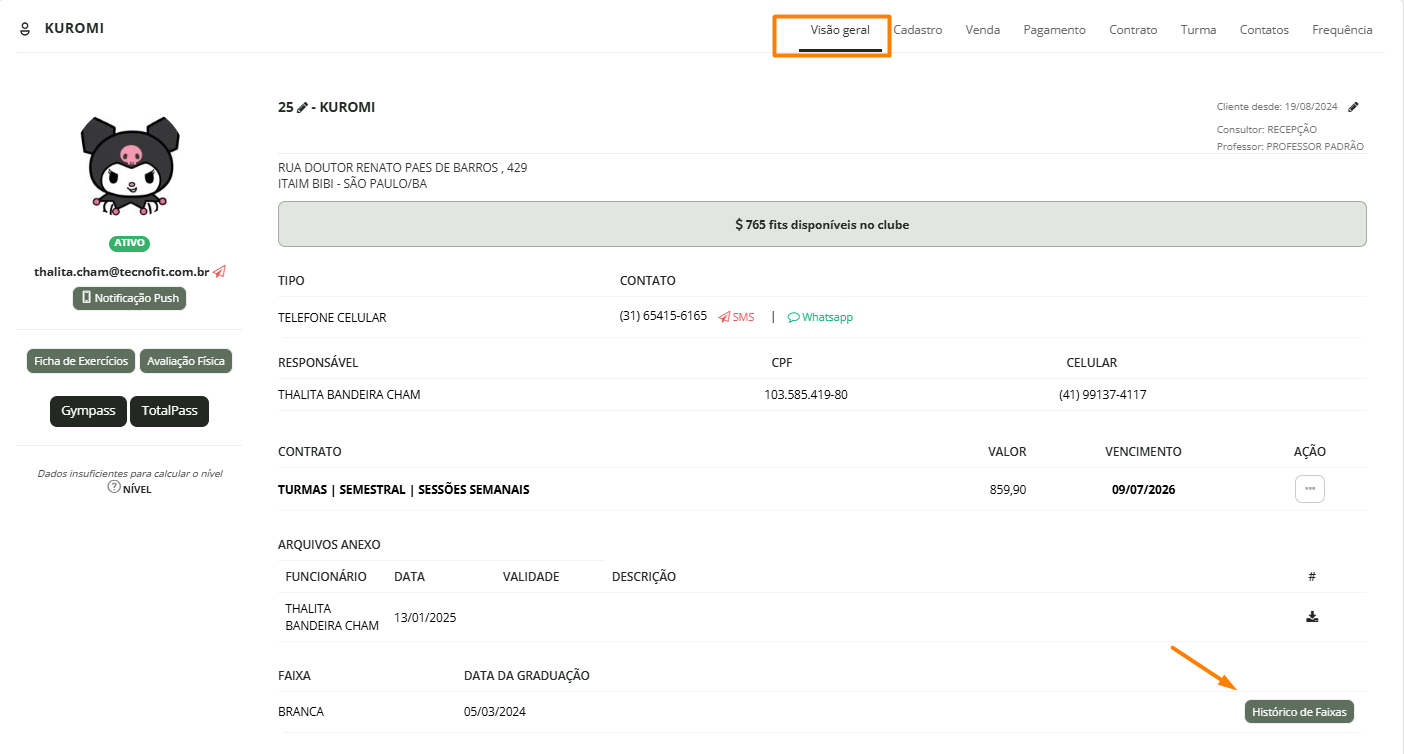Viewport: 1404px width, 754px height.
Task: Click the pencil icon next to client number 25
Action: pyautogui.click(x=302, y=108)
